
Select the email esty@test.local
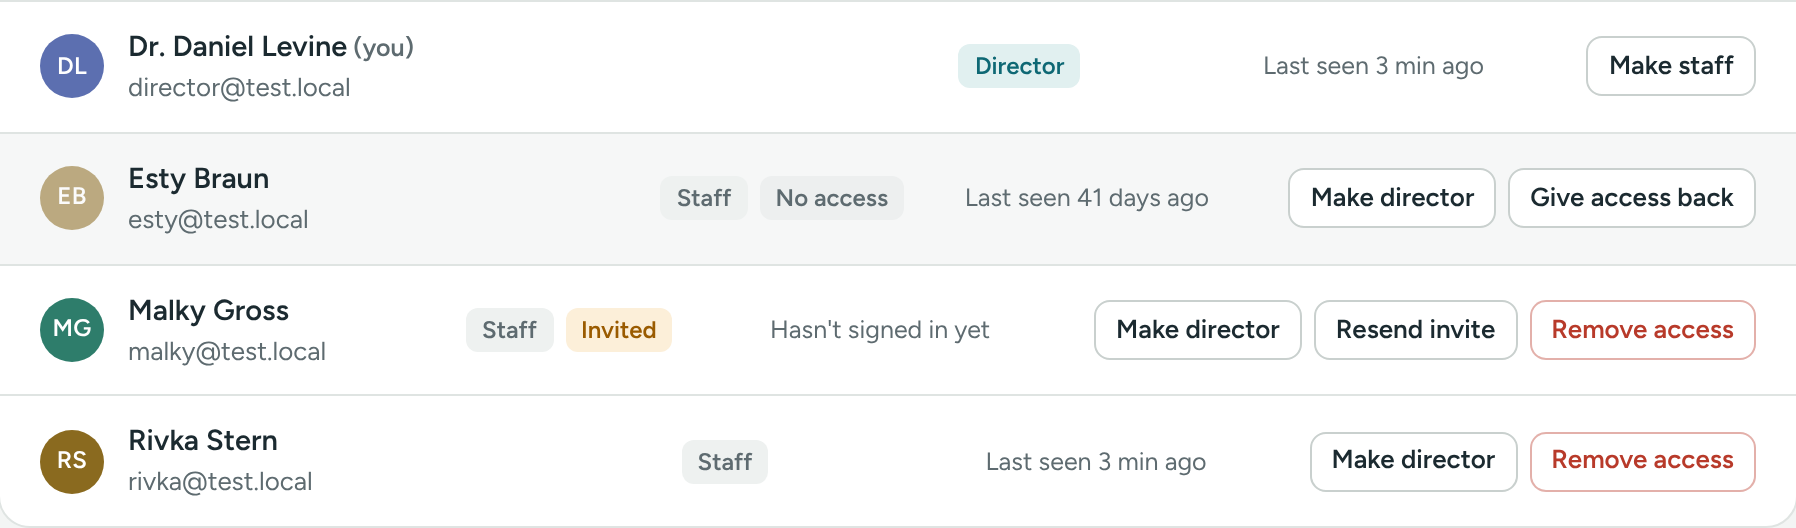(x=218, y=220)
